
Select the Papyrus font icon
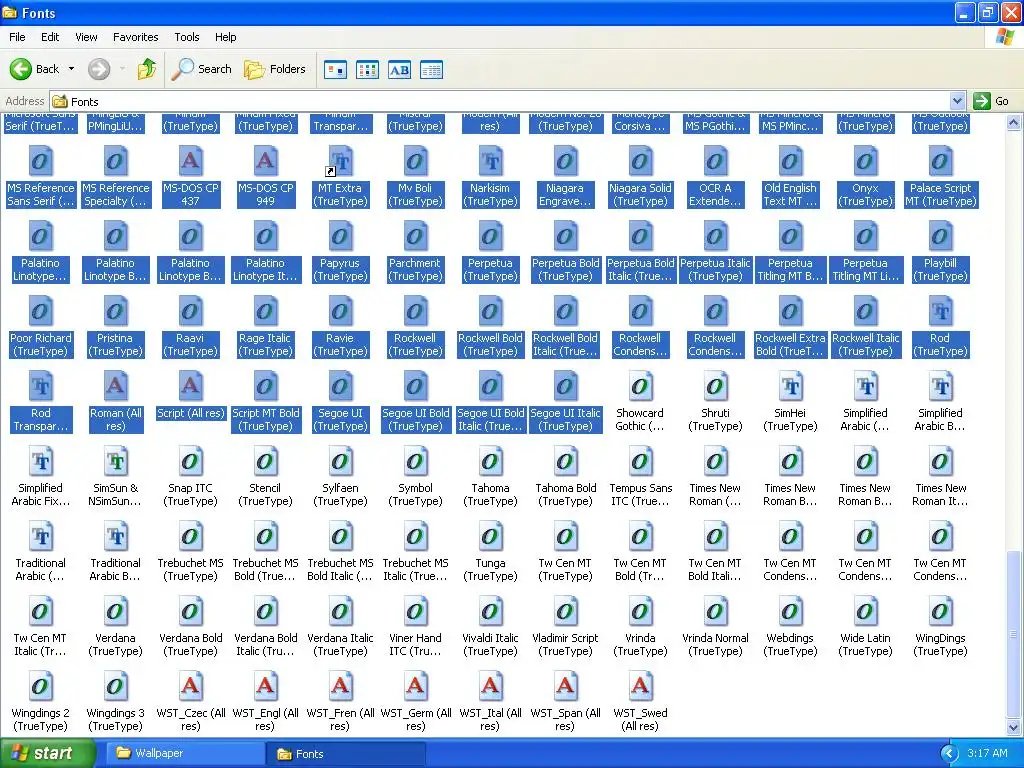(x=340, y=236)
